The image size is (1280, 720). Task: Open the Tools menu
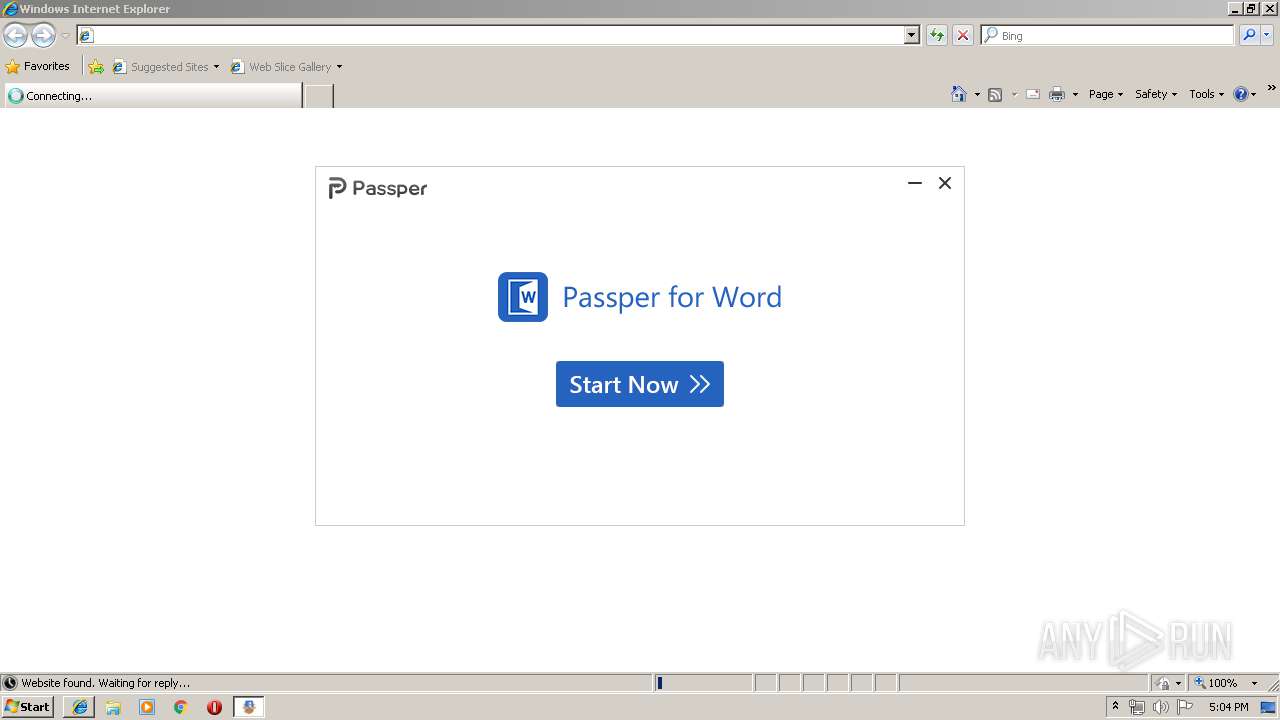pyautogui.click(x=1206, y=94)
